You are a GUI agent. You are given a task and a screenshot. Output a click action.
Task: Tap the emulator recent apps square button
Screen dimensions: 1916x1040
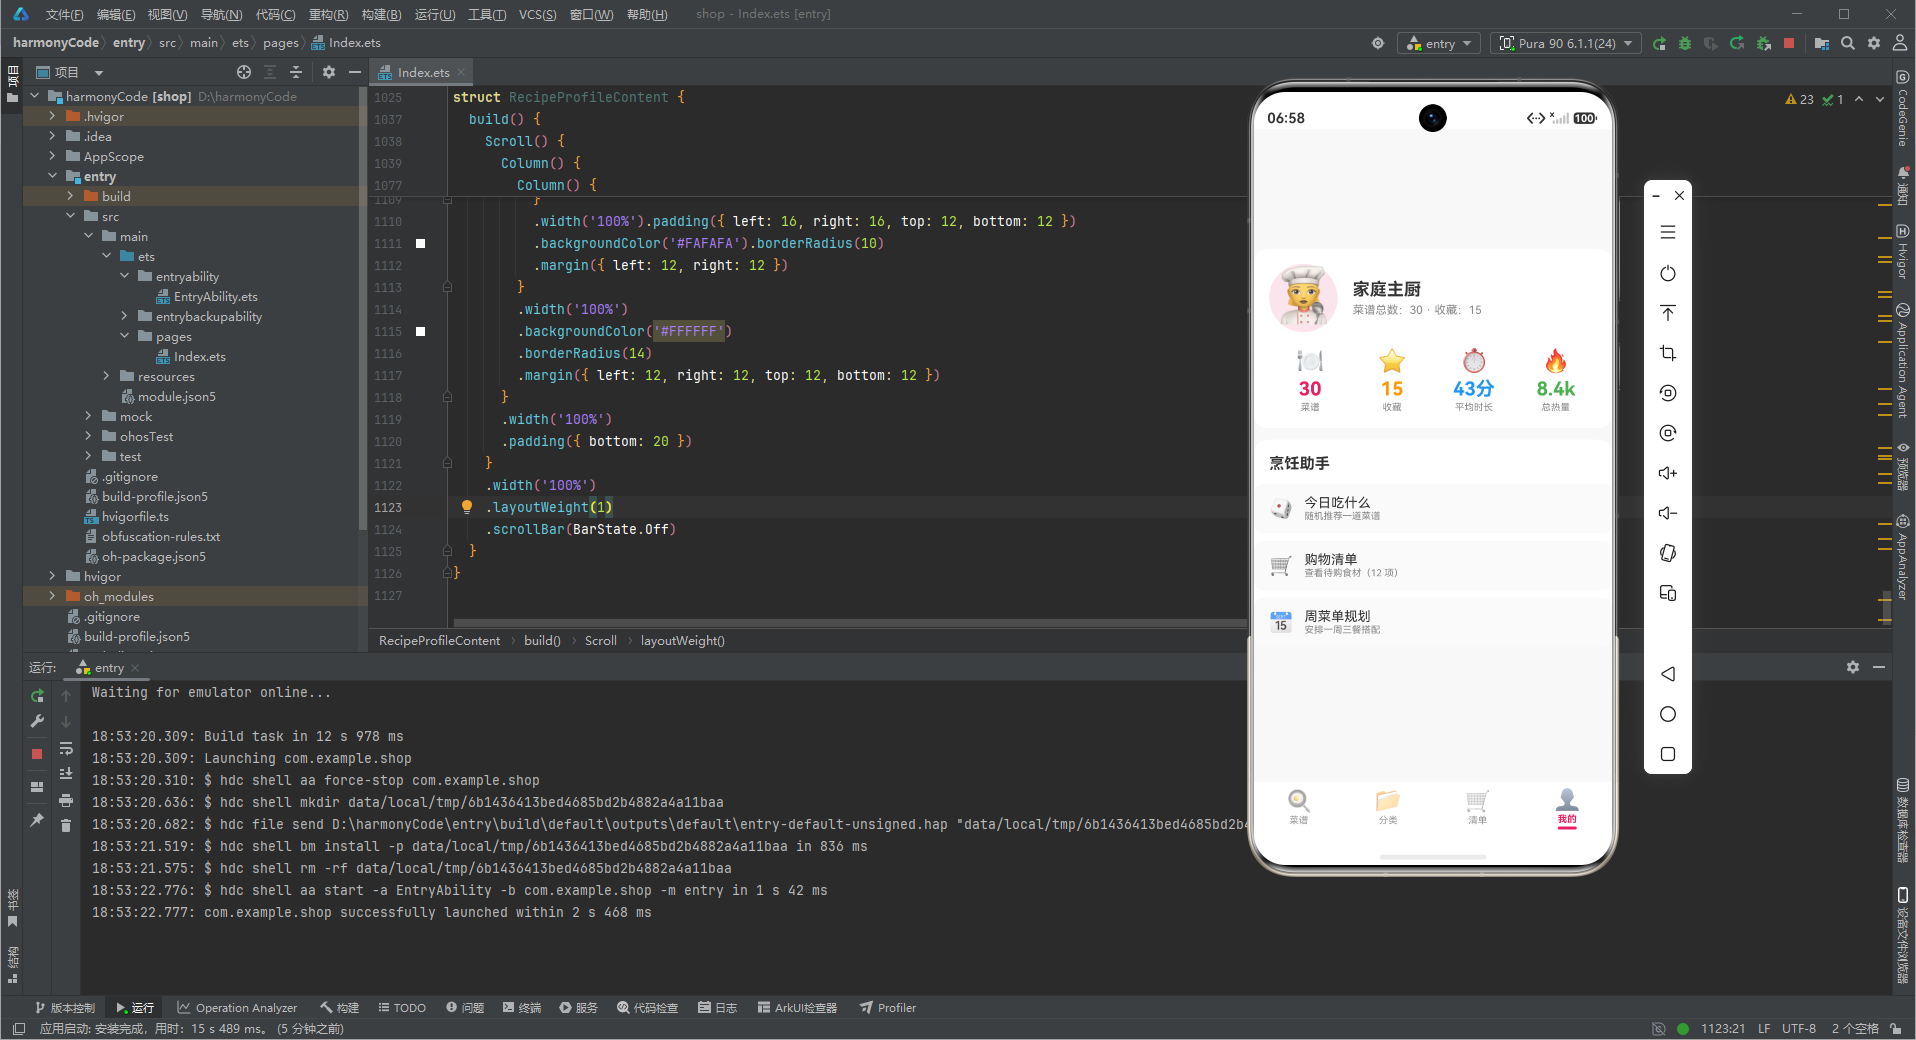click(x=1668, y=754)
